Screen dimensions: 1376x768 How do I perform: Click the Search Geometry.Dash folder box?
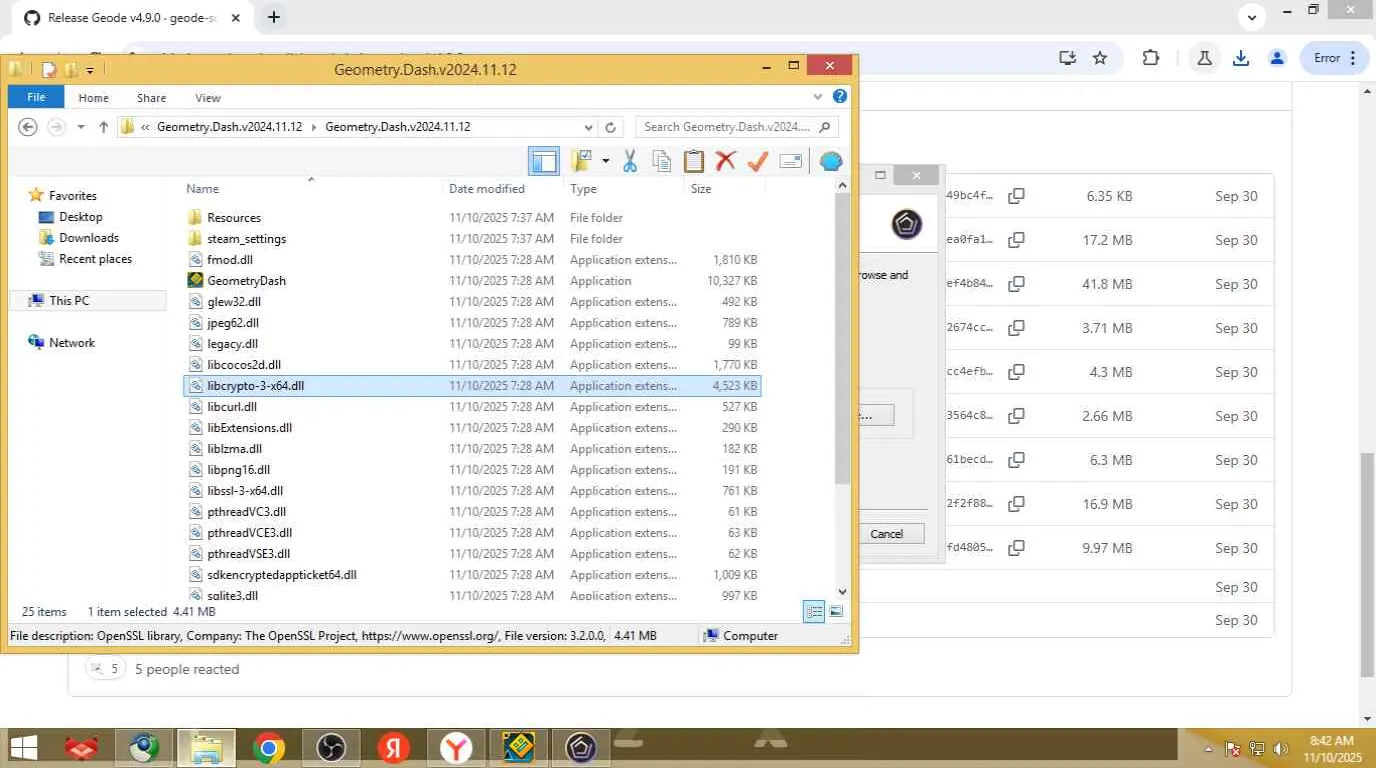click(x=735, y=127)
